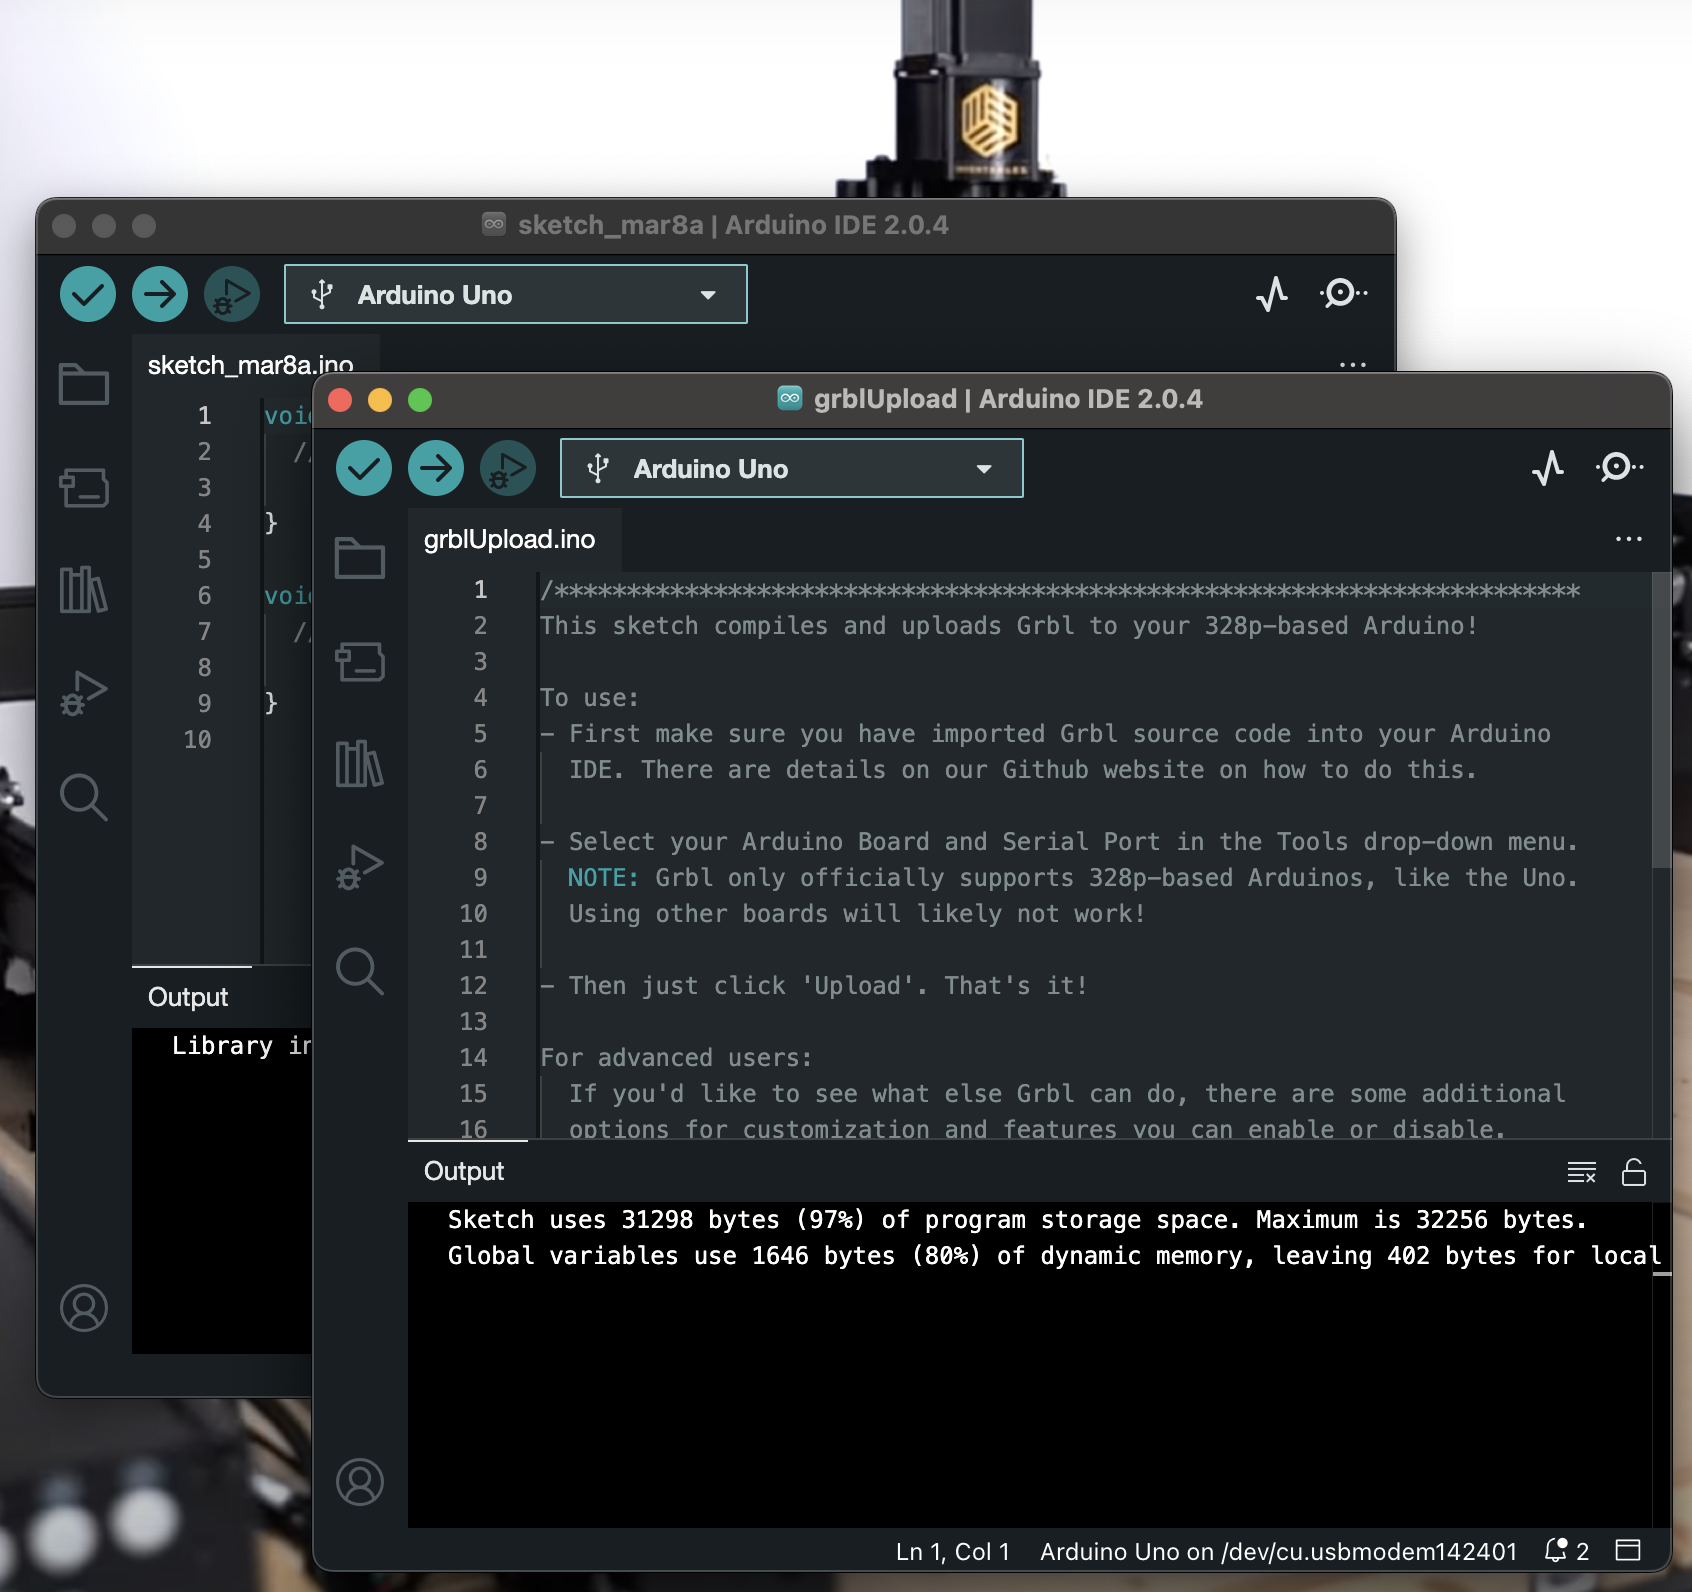Open Sketchbook folder in sketch_mar8a sidebar
This screenshot has width=1692, height=1592.
[x=84, y=384]
